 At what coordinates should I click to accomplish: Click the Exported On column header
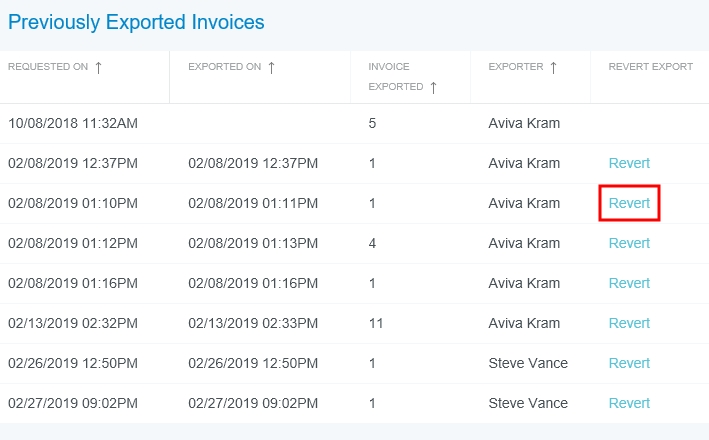click(x=224, y=67)
